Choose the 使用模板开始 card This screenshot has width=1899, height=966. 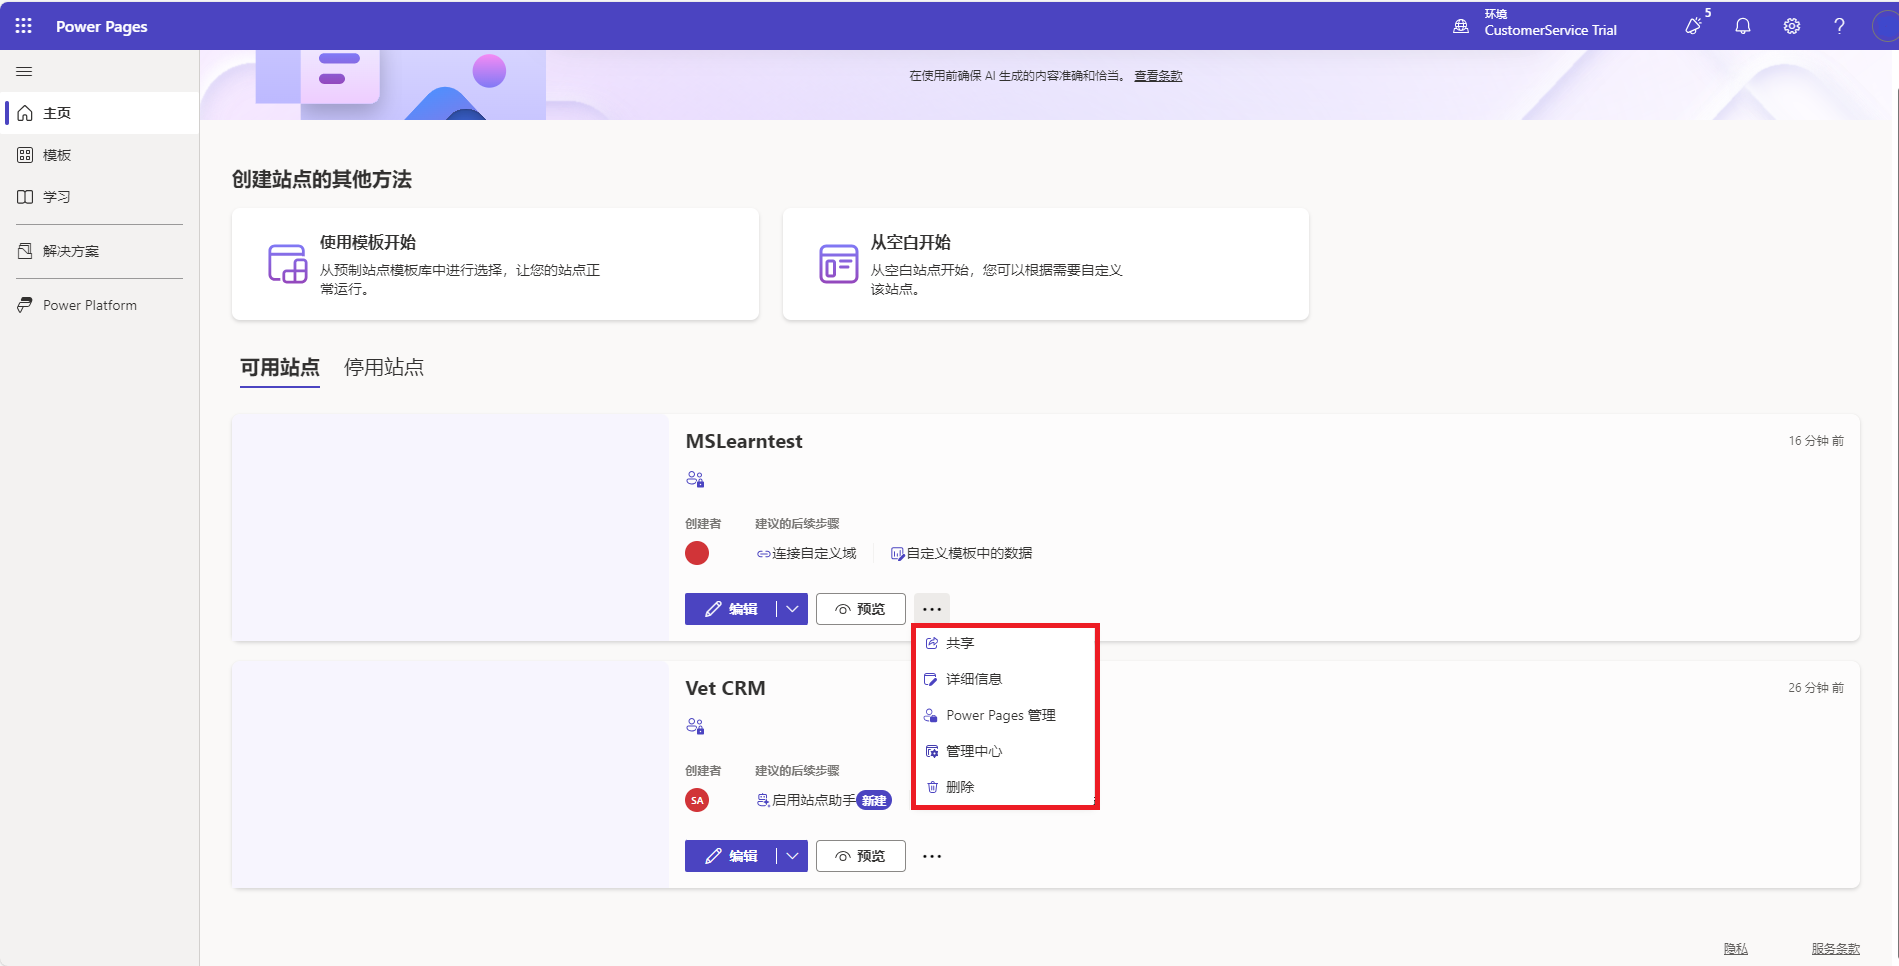pyautogui.click(x=495, y=264)
